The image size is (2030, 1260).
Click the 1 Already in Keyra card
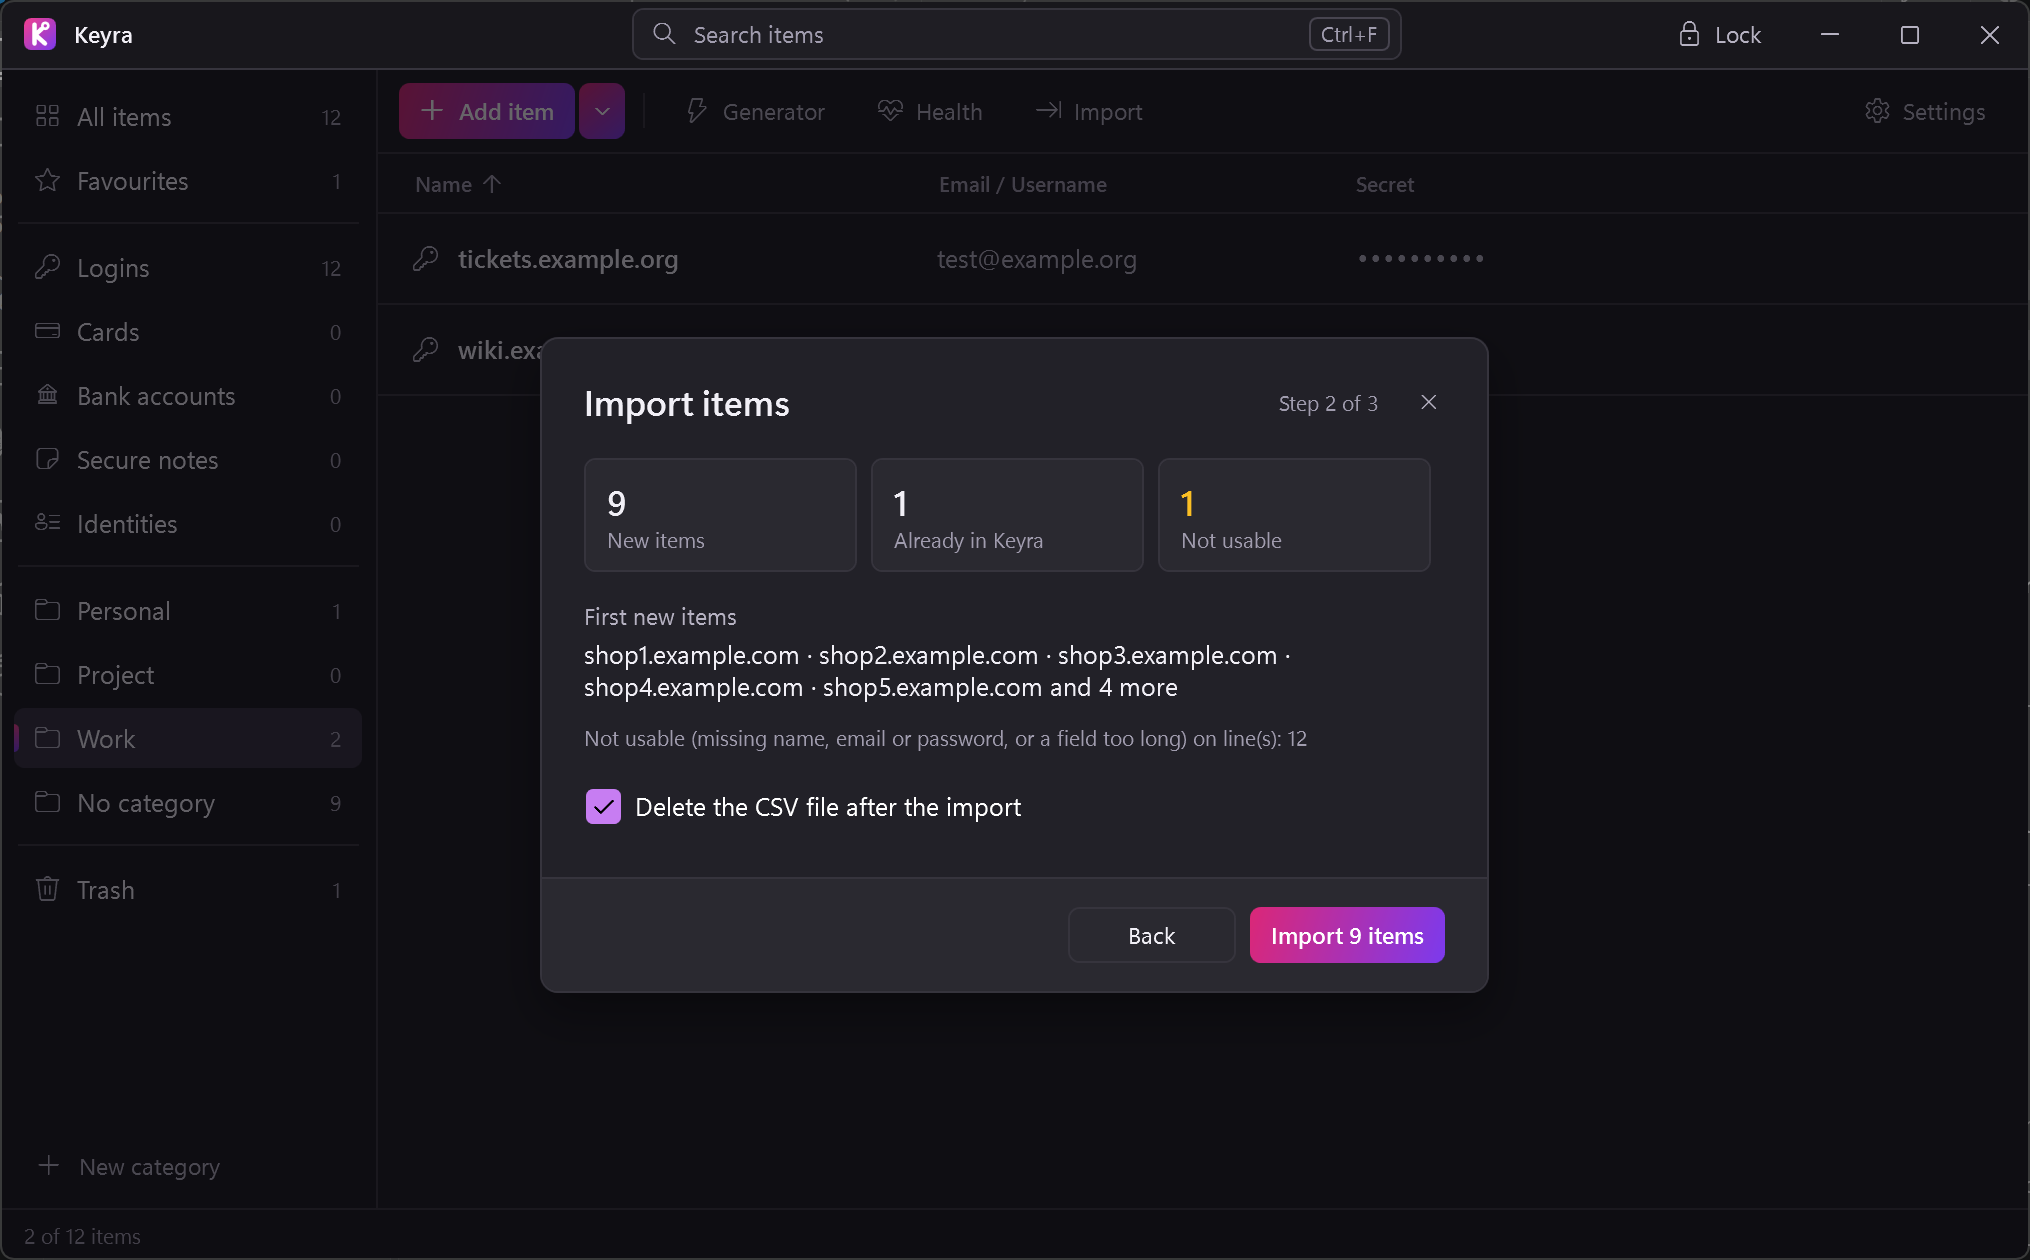click(x=1007, y=515)
